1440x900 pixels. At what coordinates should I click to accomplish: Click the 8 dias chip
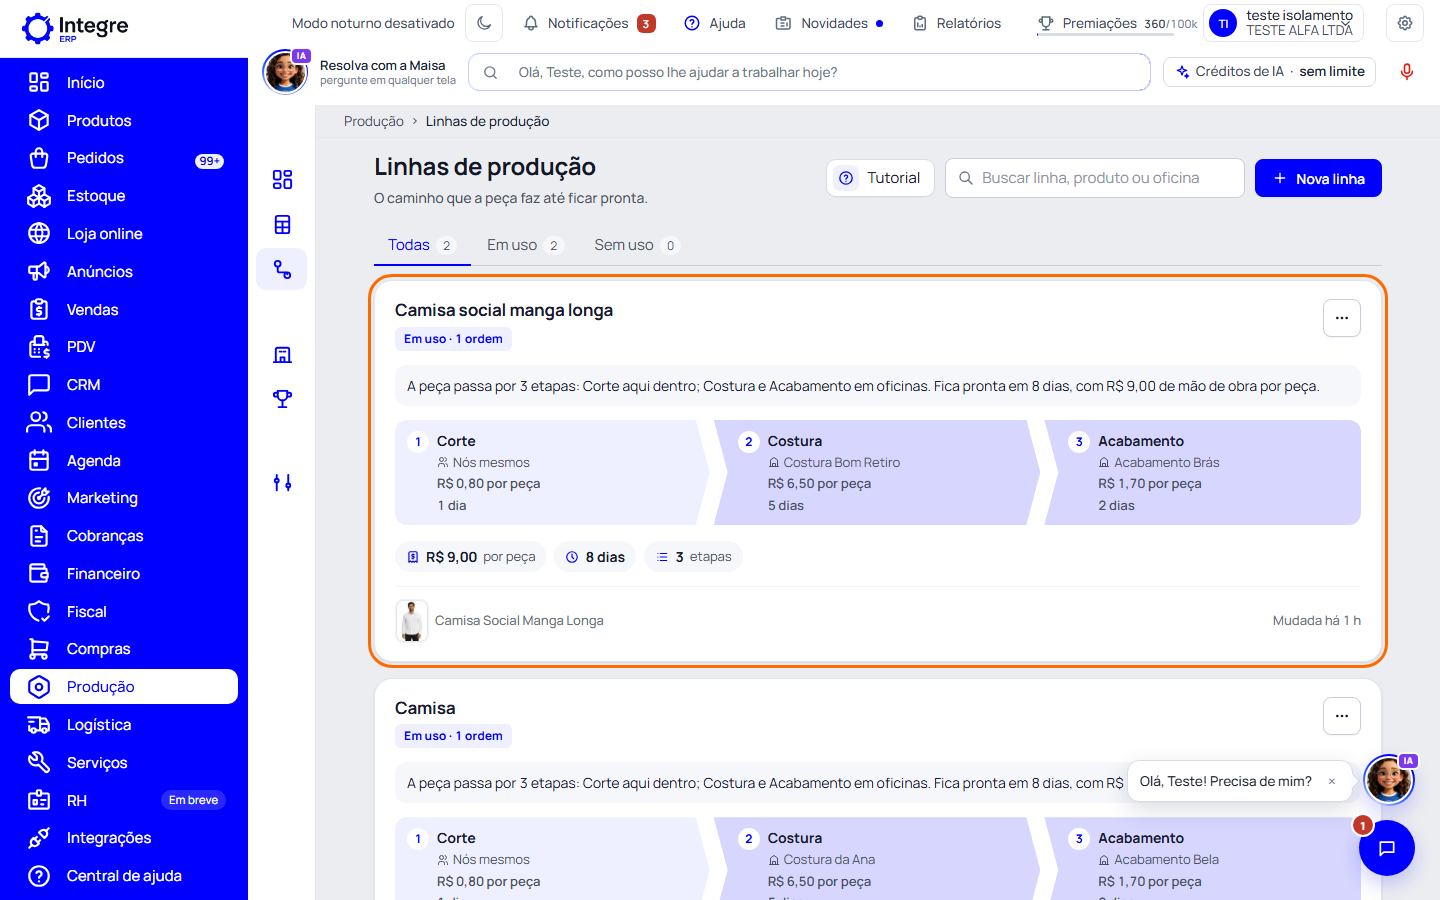tap(595, 557)
